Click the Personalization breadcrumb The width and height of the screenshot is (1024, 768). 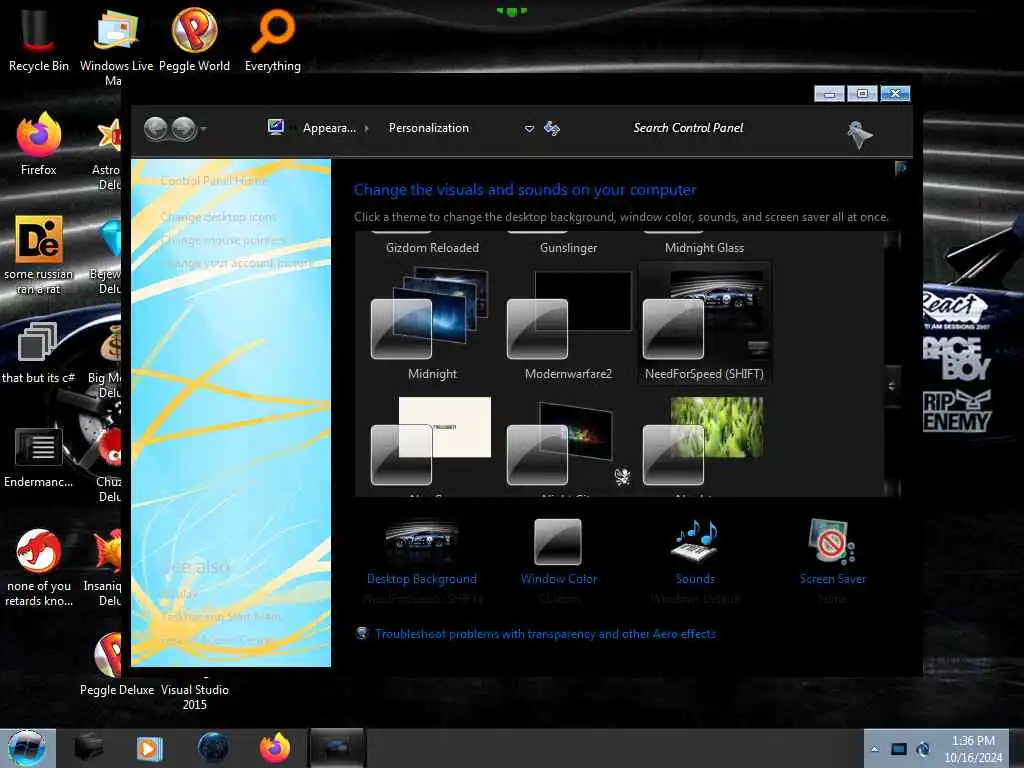pyautogui.click(x=428, y=128)
